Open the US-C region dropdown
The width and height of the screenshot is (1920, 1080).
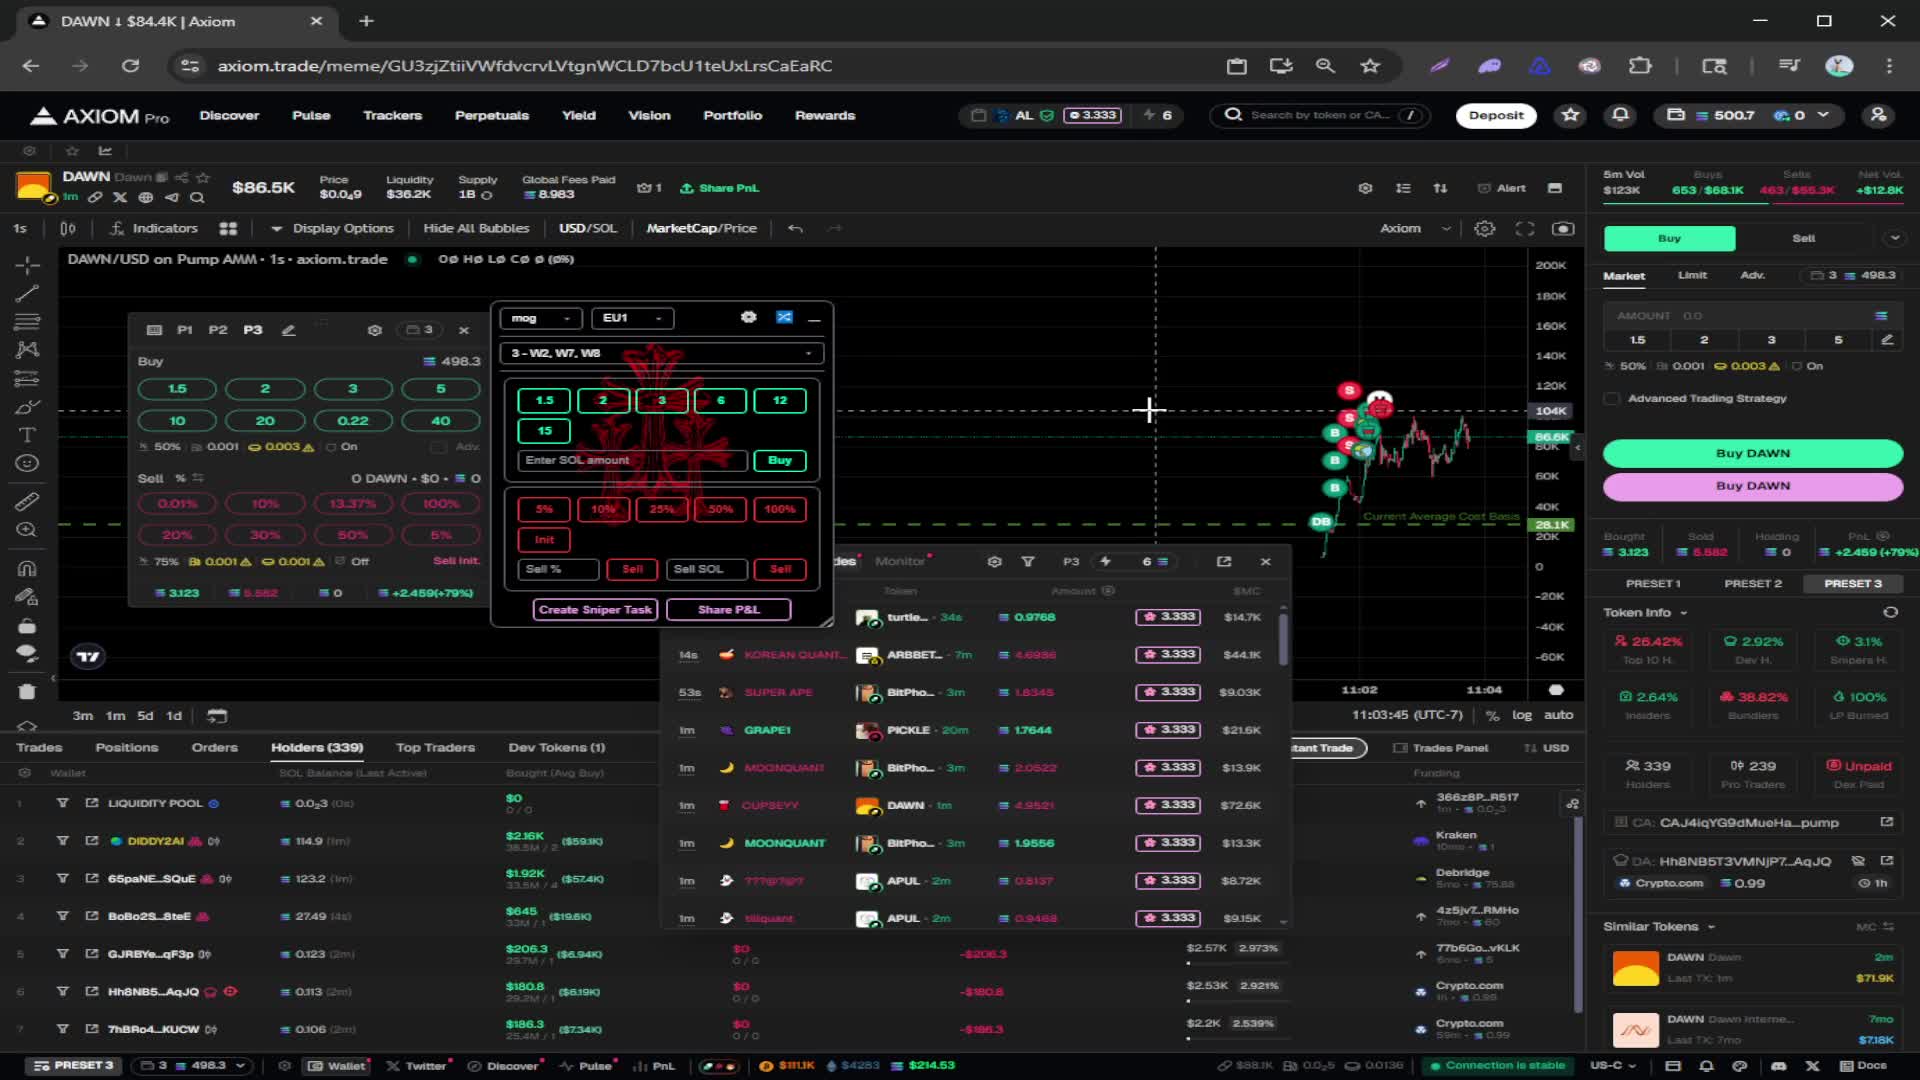point(1613,1065)
